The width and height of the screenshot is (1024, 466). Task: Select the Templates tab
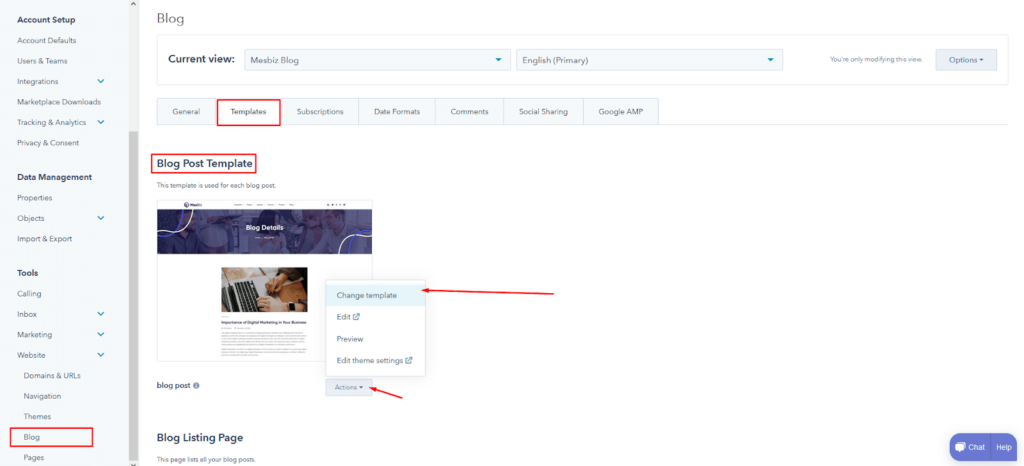point(248,112)
